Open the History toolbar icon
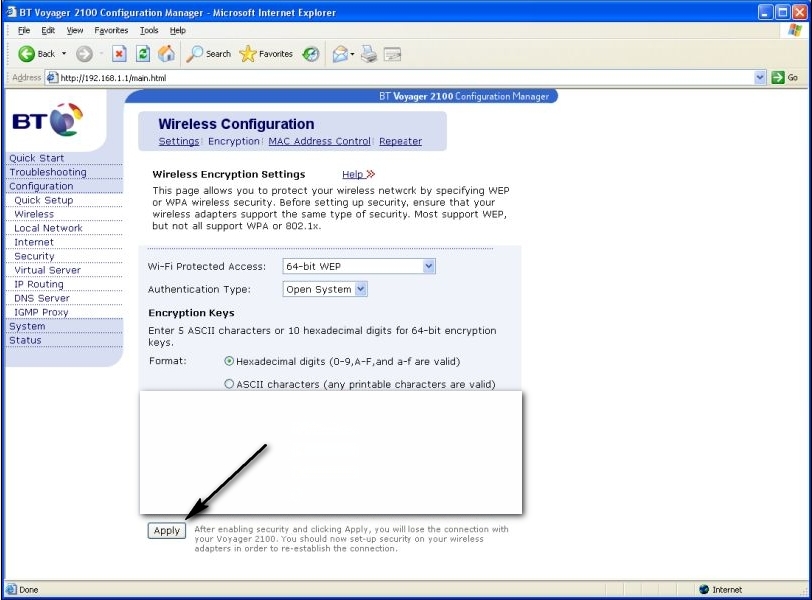Image resolution: width=812 pixels, height=600 pixels. click(311, 54)
